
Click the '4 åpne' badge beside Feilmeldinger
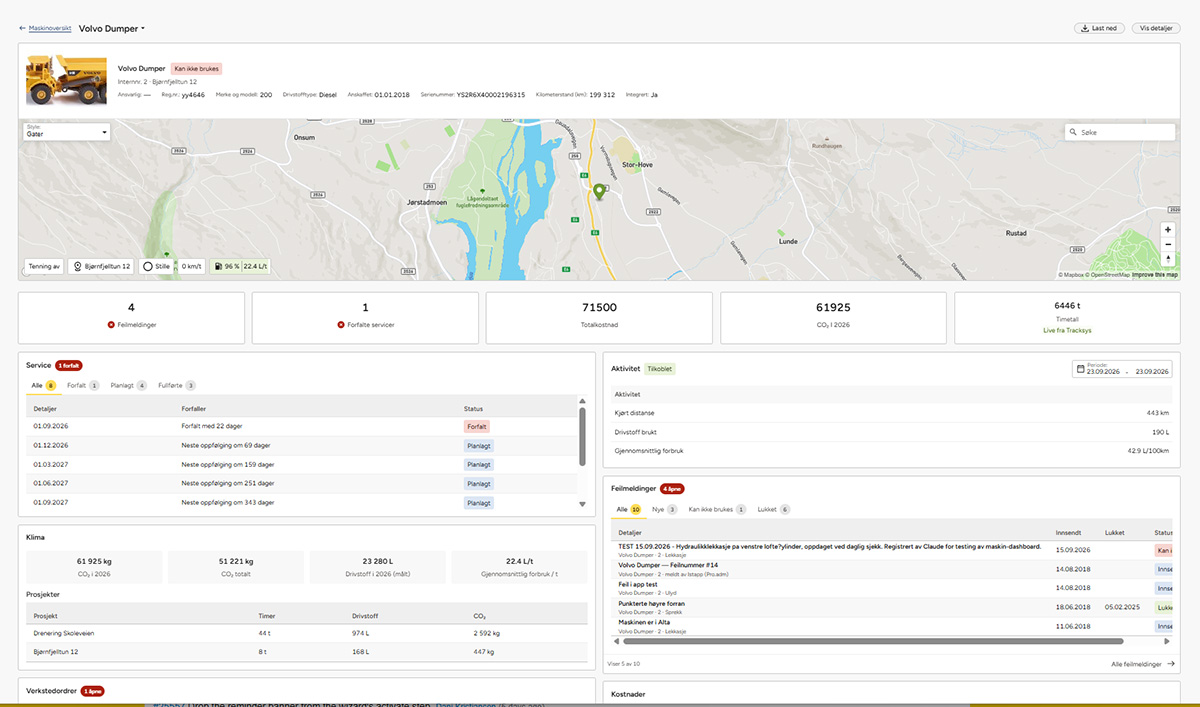pos(672,489)
